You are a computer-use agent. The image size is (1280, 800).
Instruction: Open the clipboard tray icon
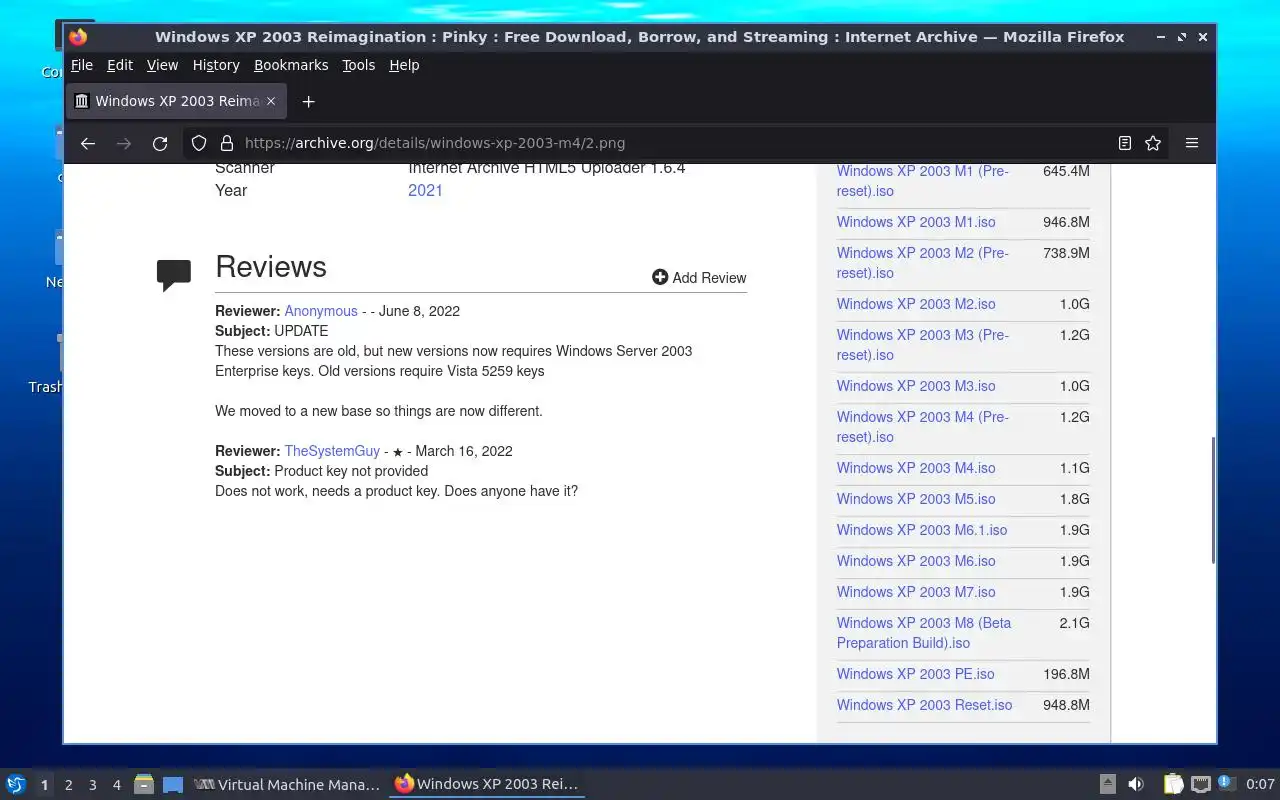pyautogui.click(x=1174, y=784)
